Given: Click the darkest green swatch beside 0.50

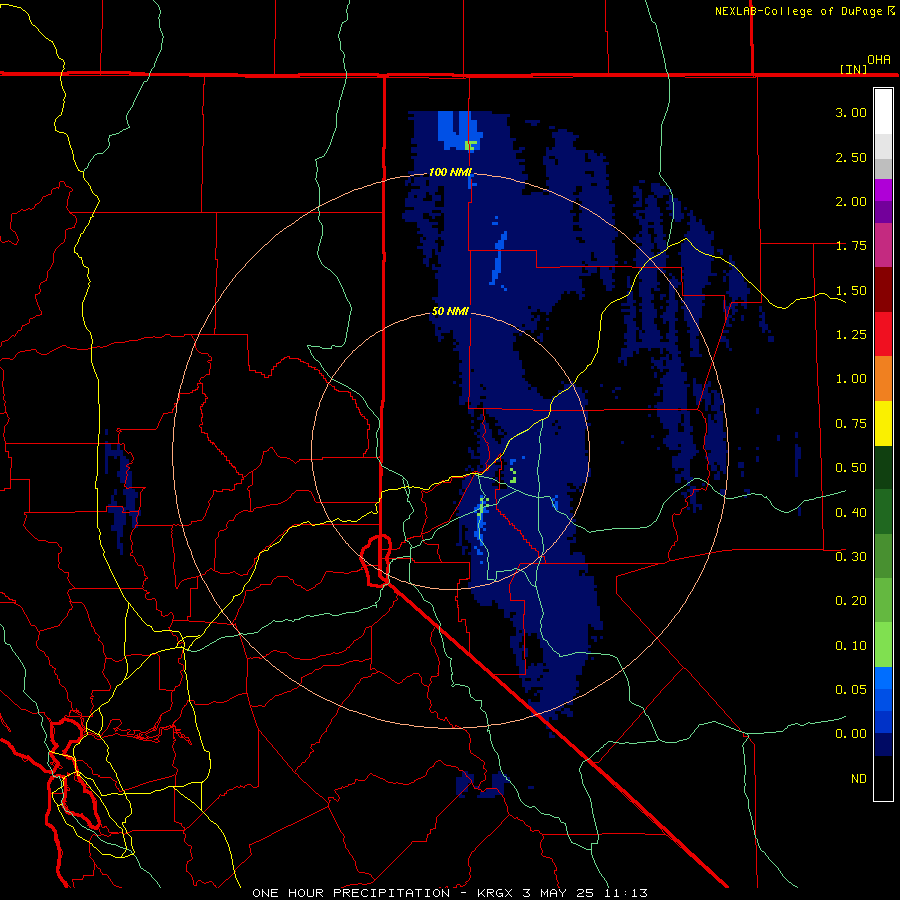Looking at the screenshot, I should pos(883,467).
